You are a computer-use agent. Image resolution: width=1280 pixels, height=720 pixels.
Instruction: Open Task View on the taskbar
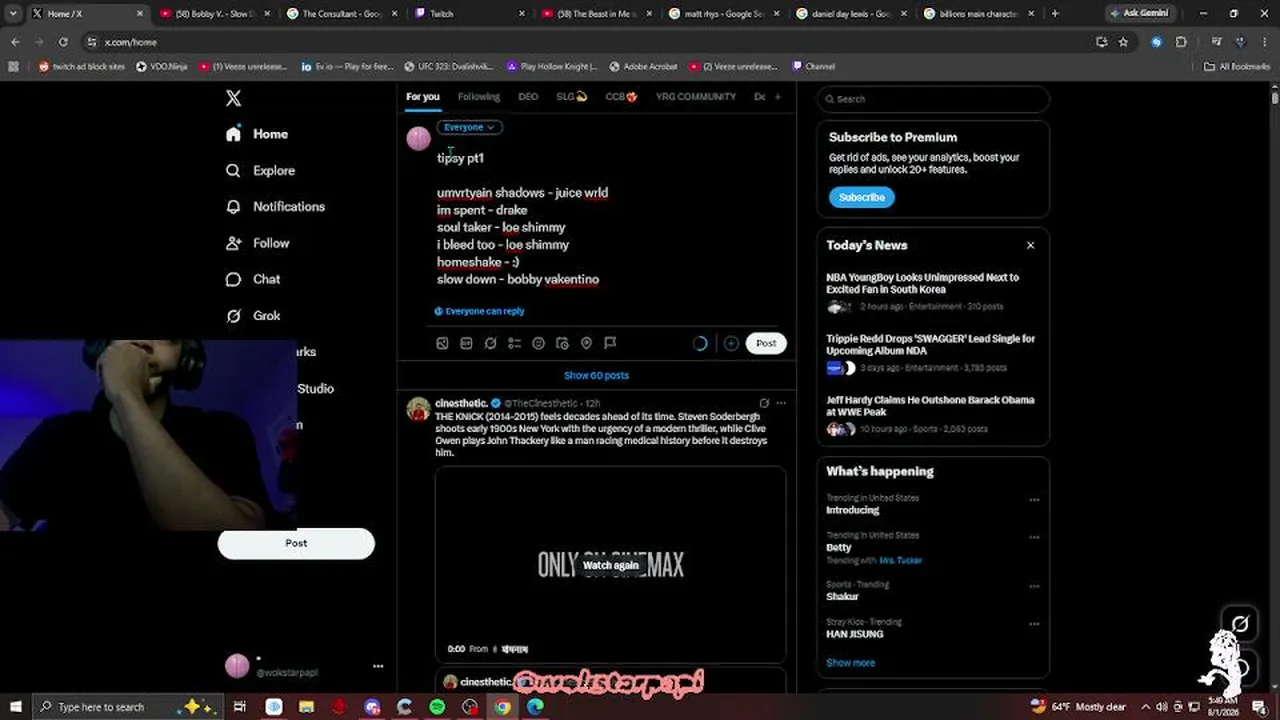(240, 707)
